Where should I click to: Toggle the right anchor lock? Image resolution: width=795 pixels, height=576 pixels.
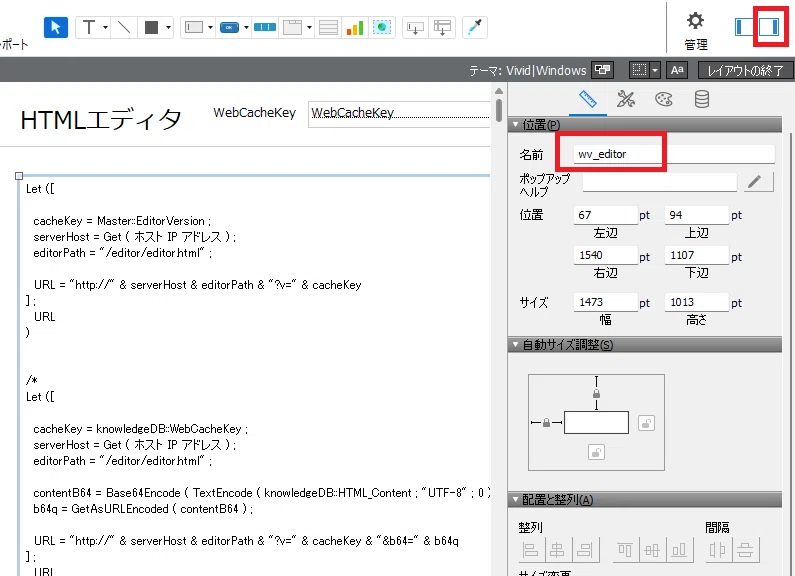[646, 423]
